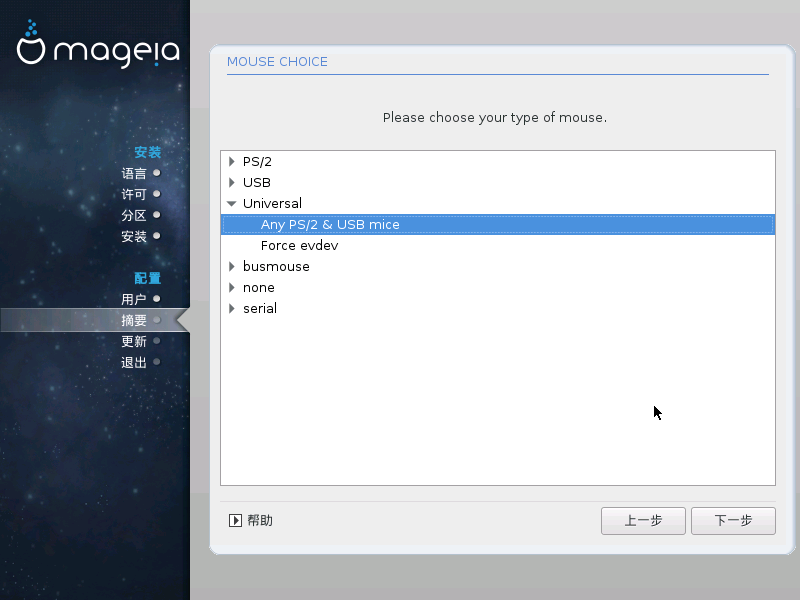Go back with 上一步 button
The height and width of the screenshot is (600, 800).
pyautogui.click(x=643, y=521)
